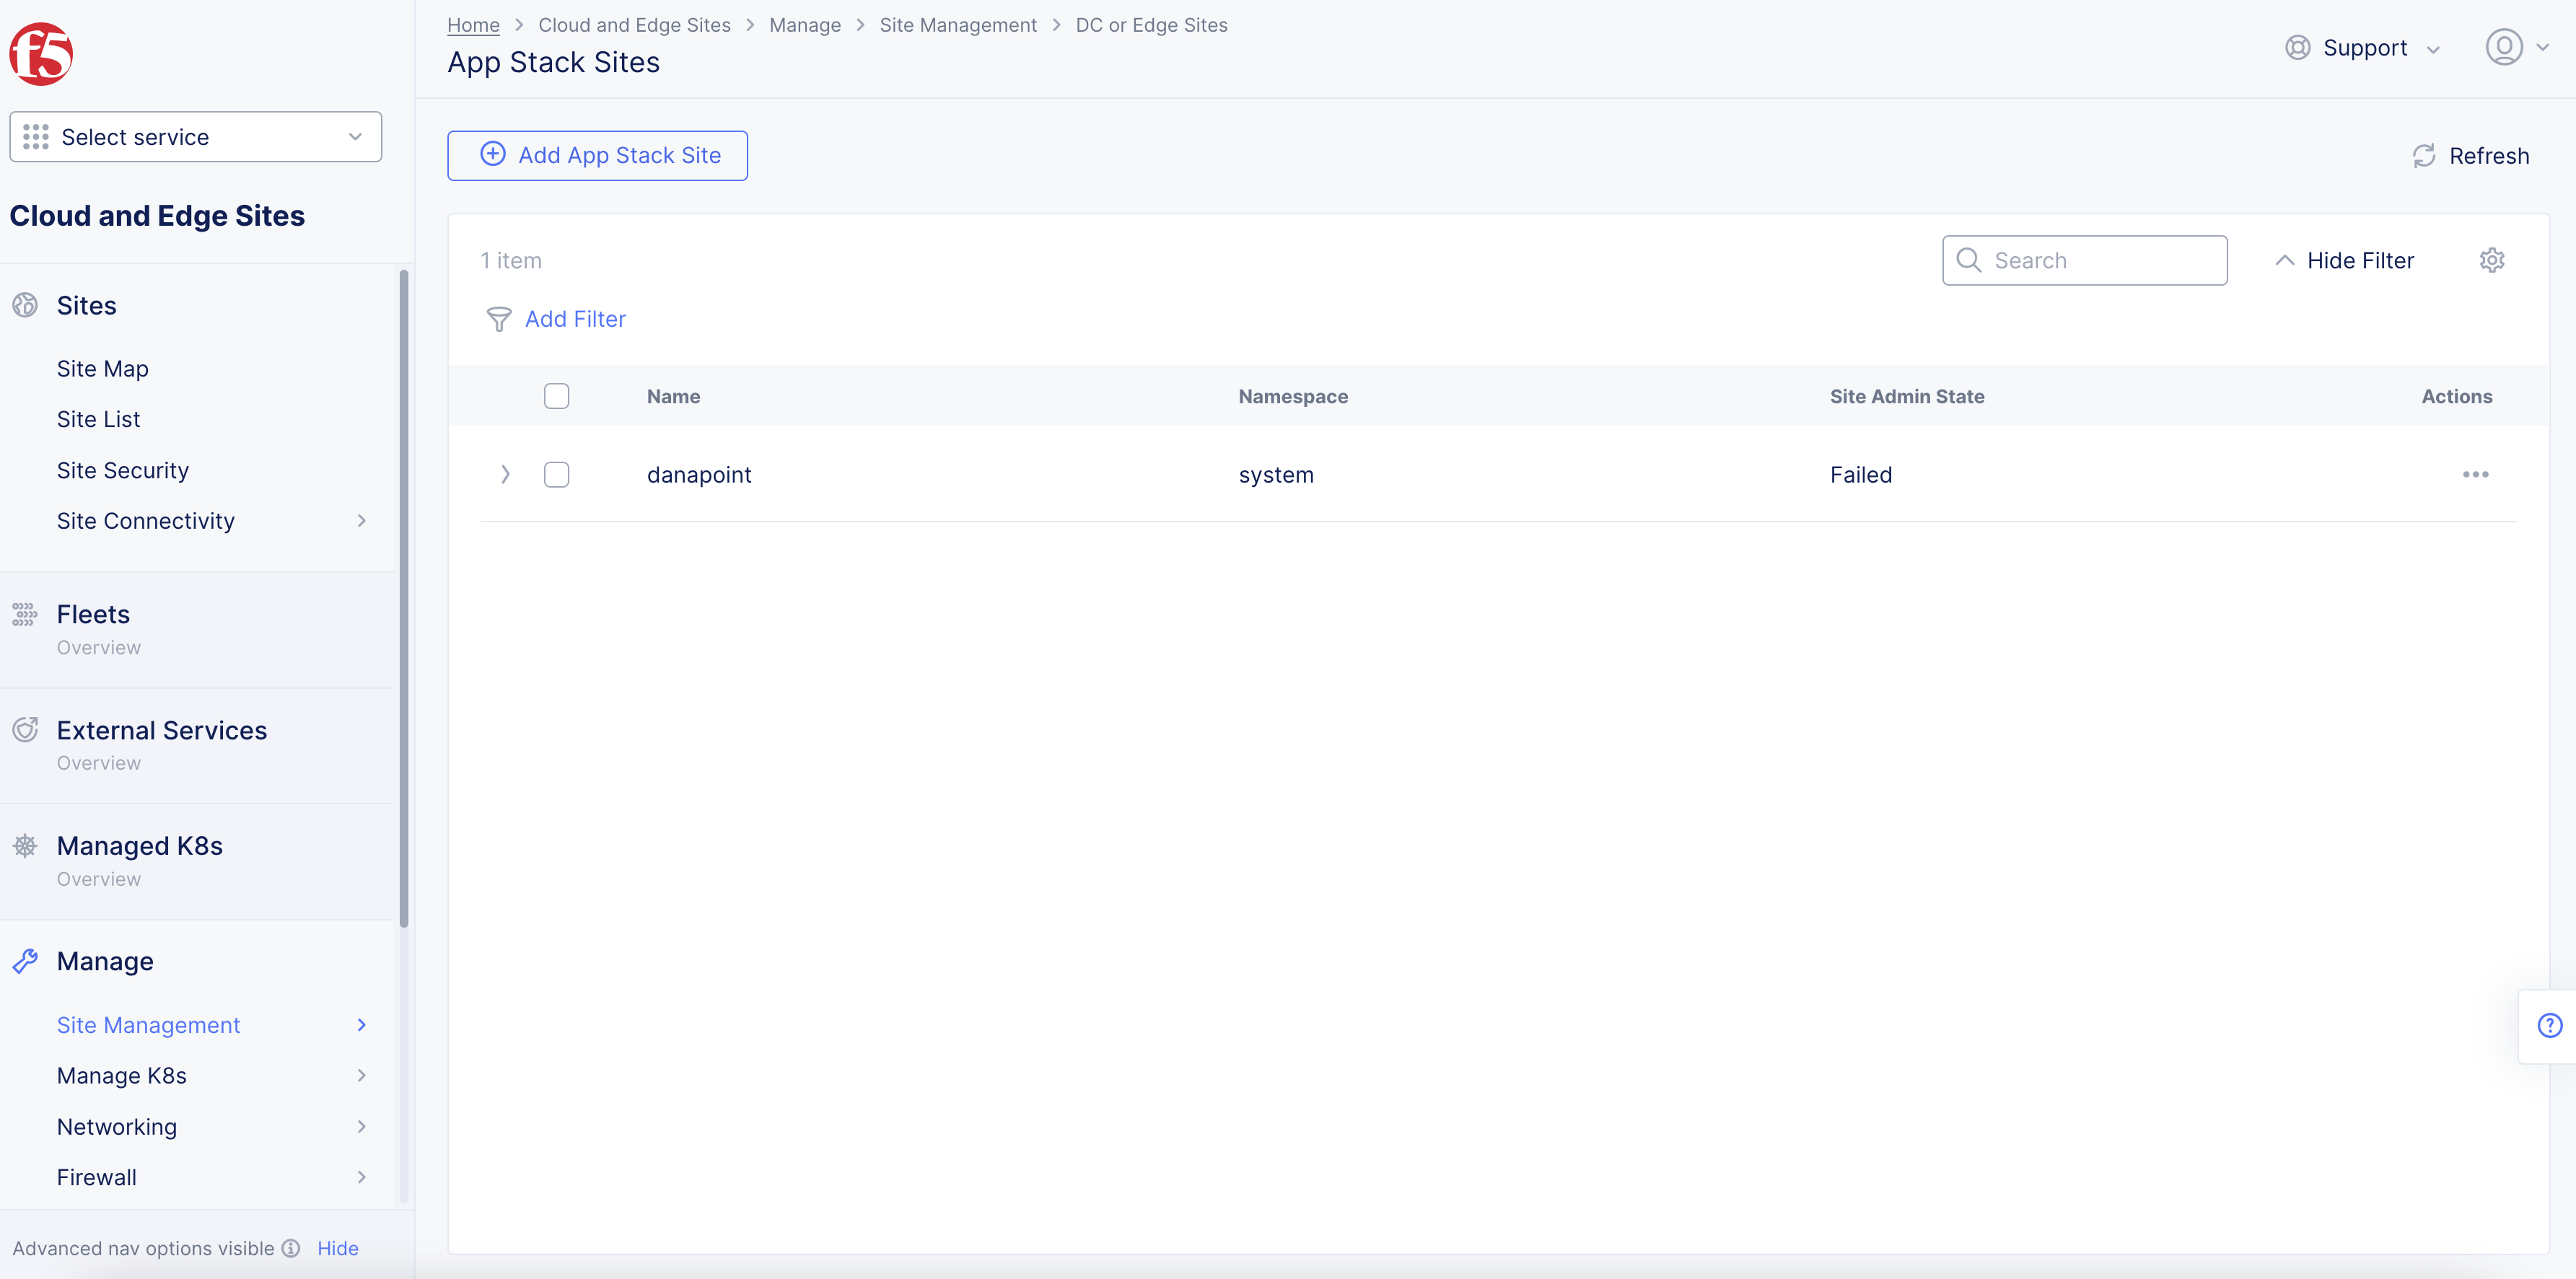The width and height of the screenshot is (2576, 1279).
Task: Open Networking under Manage
Action: 116,1126
